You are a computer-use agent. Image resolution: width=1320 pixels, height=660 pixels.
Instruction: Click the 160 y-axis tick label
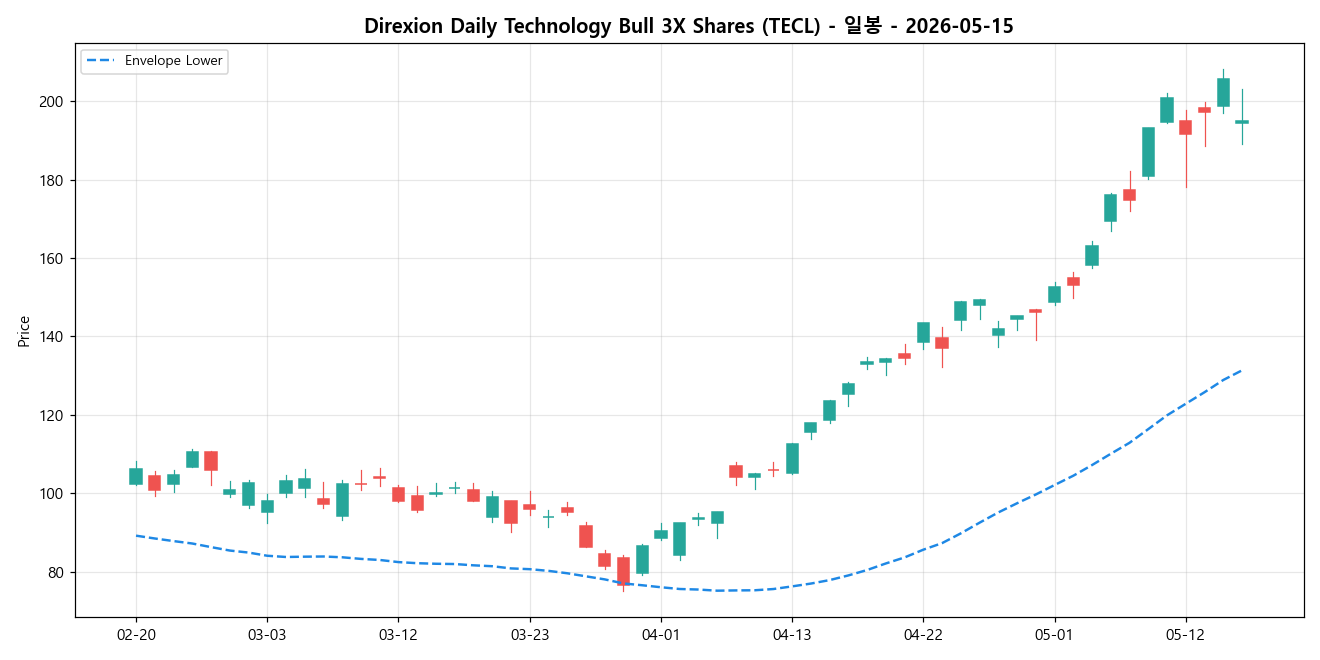(x=51, y=259)
